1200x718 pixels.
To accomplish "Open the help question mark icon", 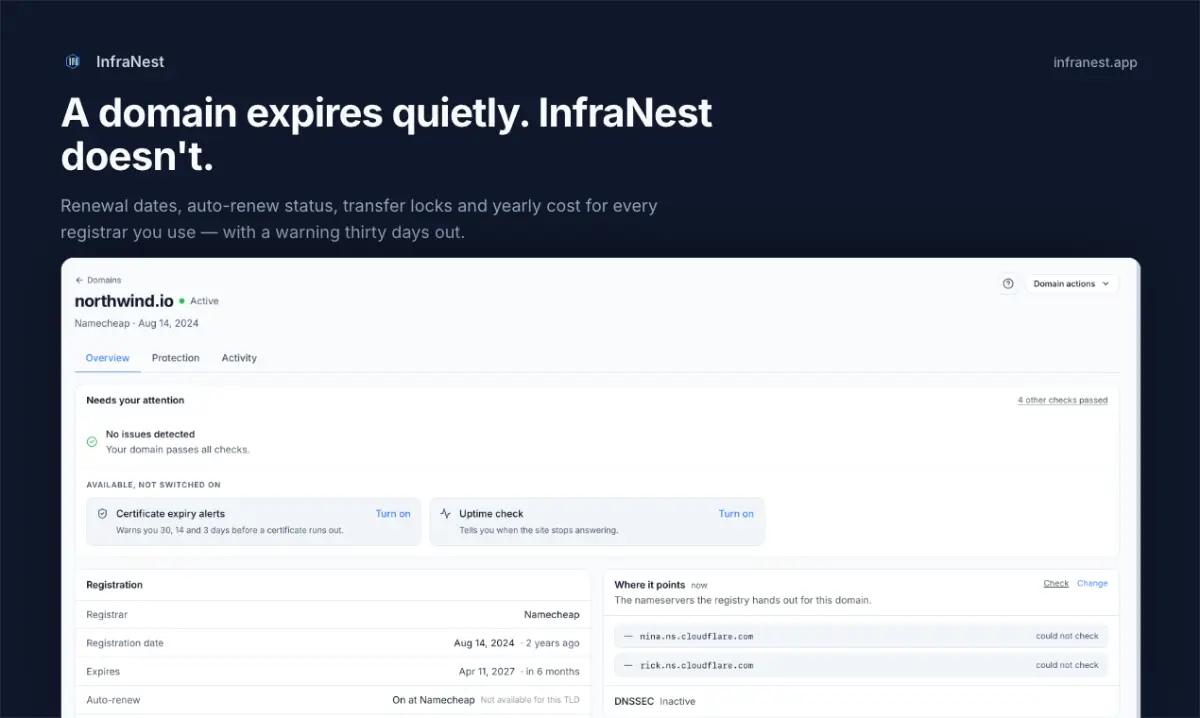I will (1008, 284).
